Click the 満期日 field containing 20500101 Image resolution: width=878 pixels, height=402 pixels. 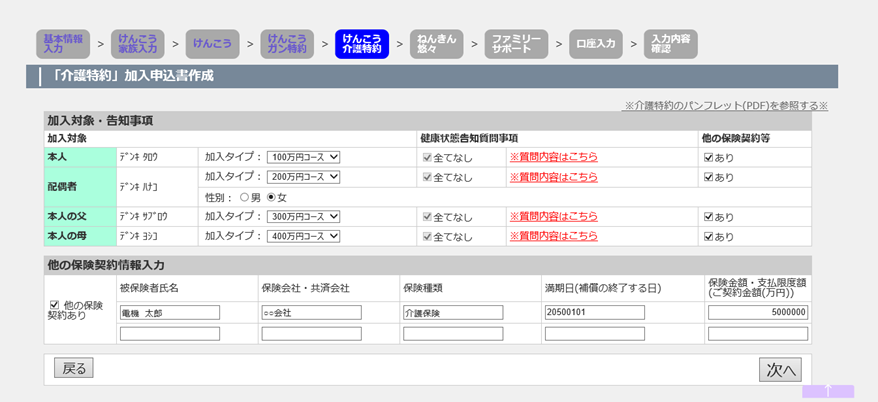[x=594, y=312]
